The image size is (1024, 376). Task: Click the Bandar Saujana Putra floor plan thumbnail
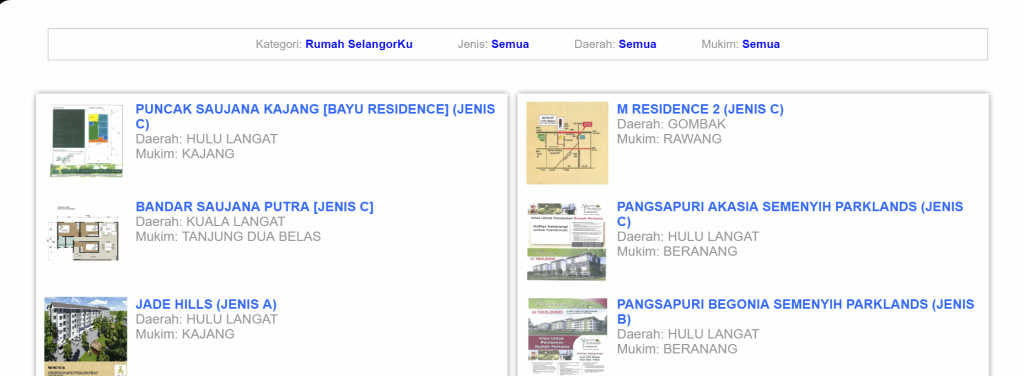click(84, 232)
